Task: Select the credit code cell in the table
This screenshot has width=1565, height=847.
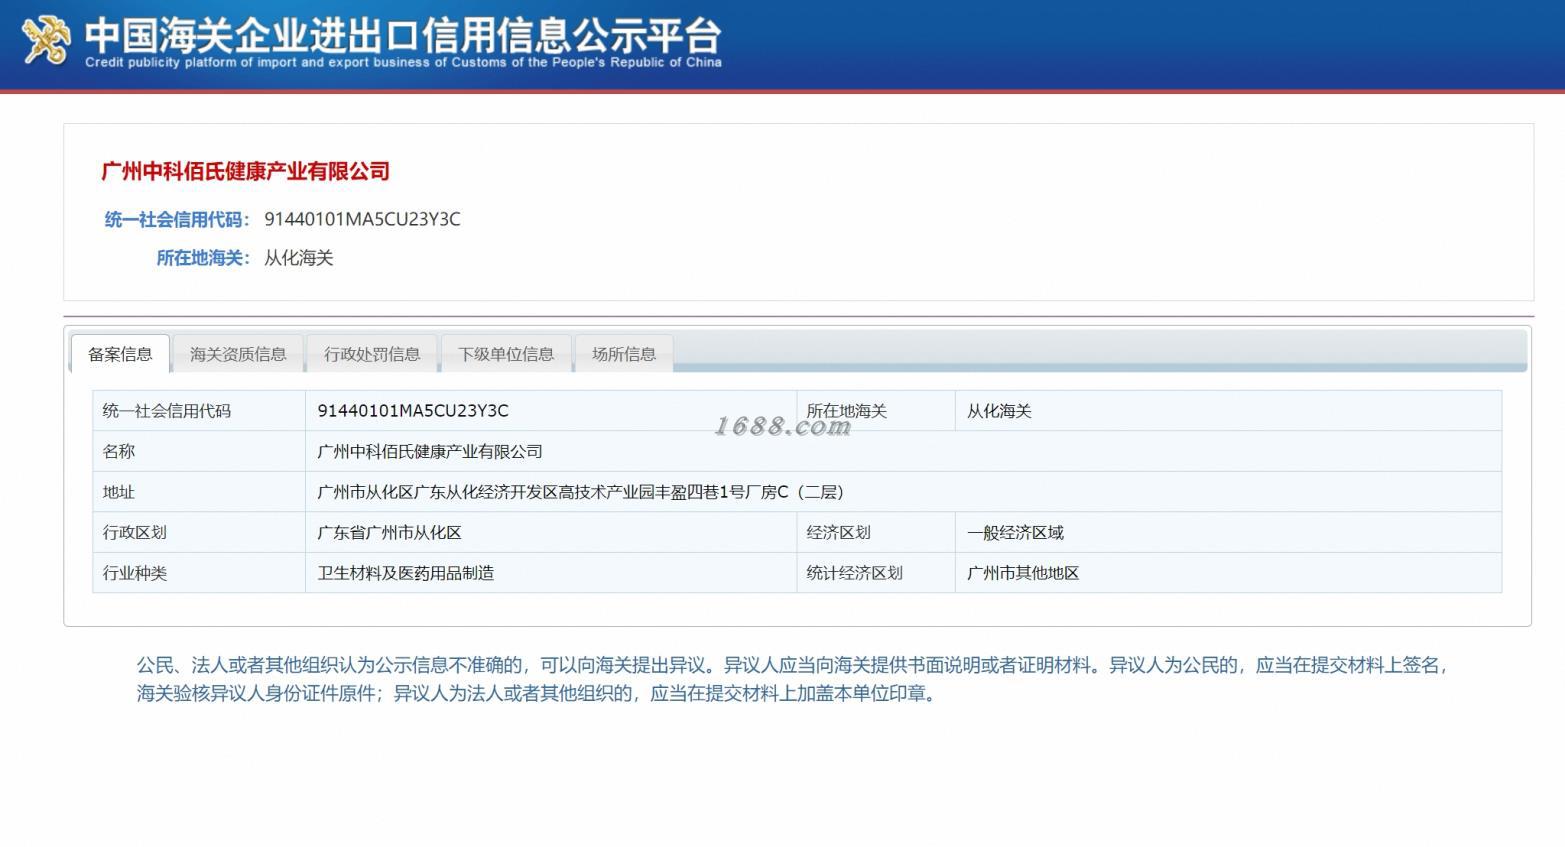Action: coord(551,411)
